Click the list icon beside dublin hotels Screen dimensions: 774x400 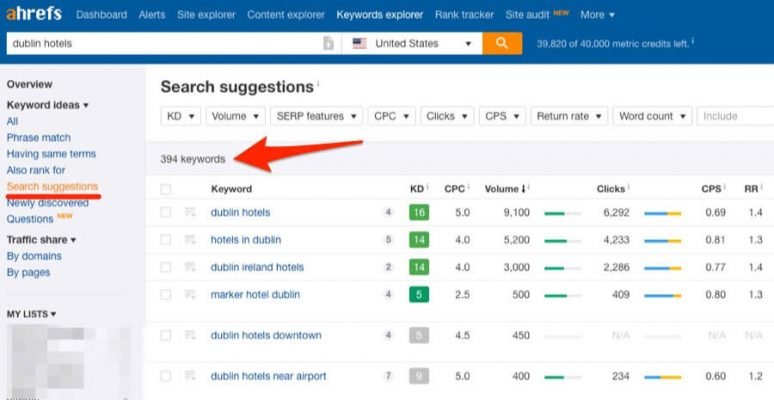tap(190, 212)
